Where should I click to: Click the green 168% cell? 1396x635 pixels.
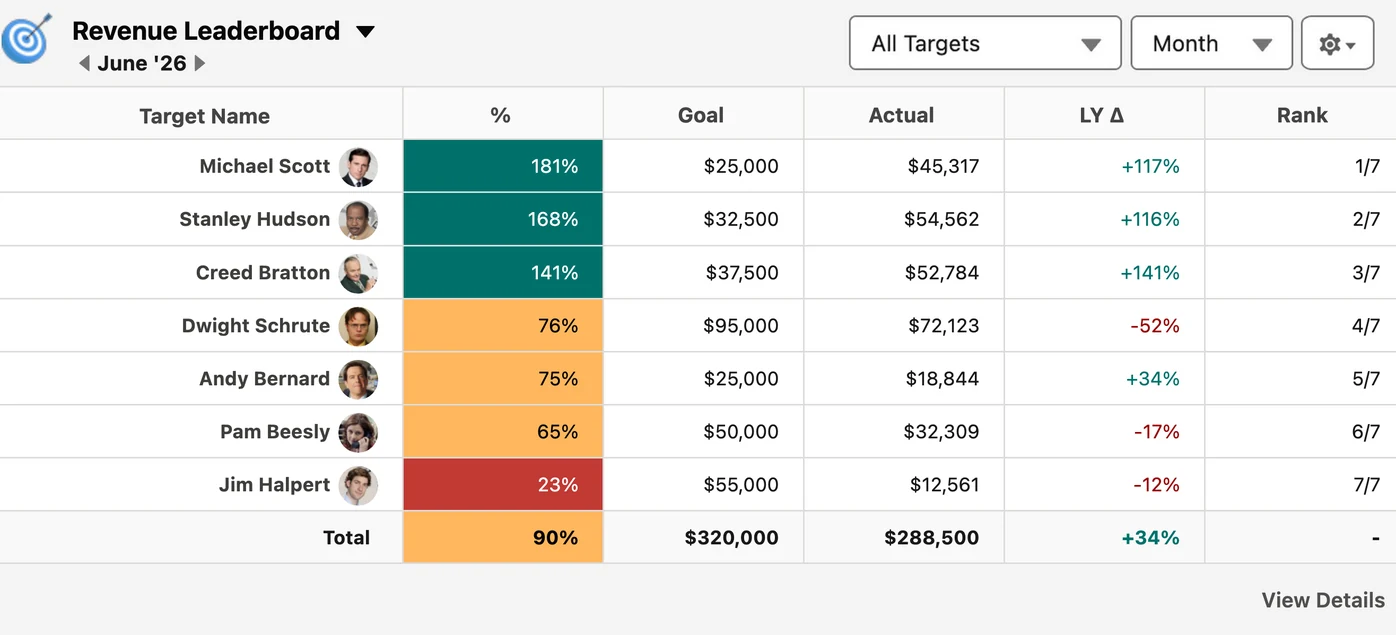point(503,219)
